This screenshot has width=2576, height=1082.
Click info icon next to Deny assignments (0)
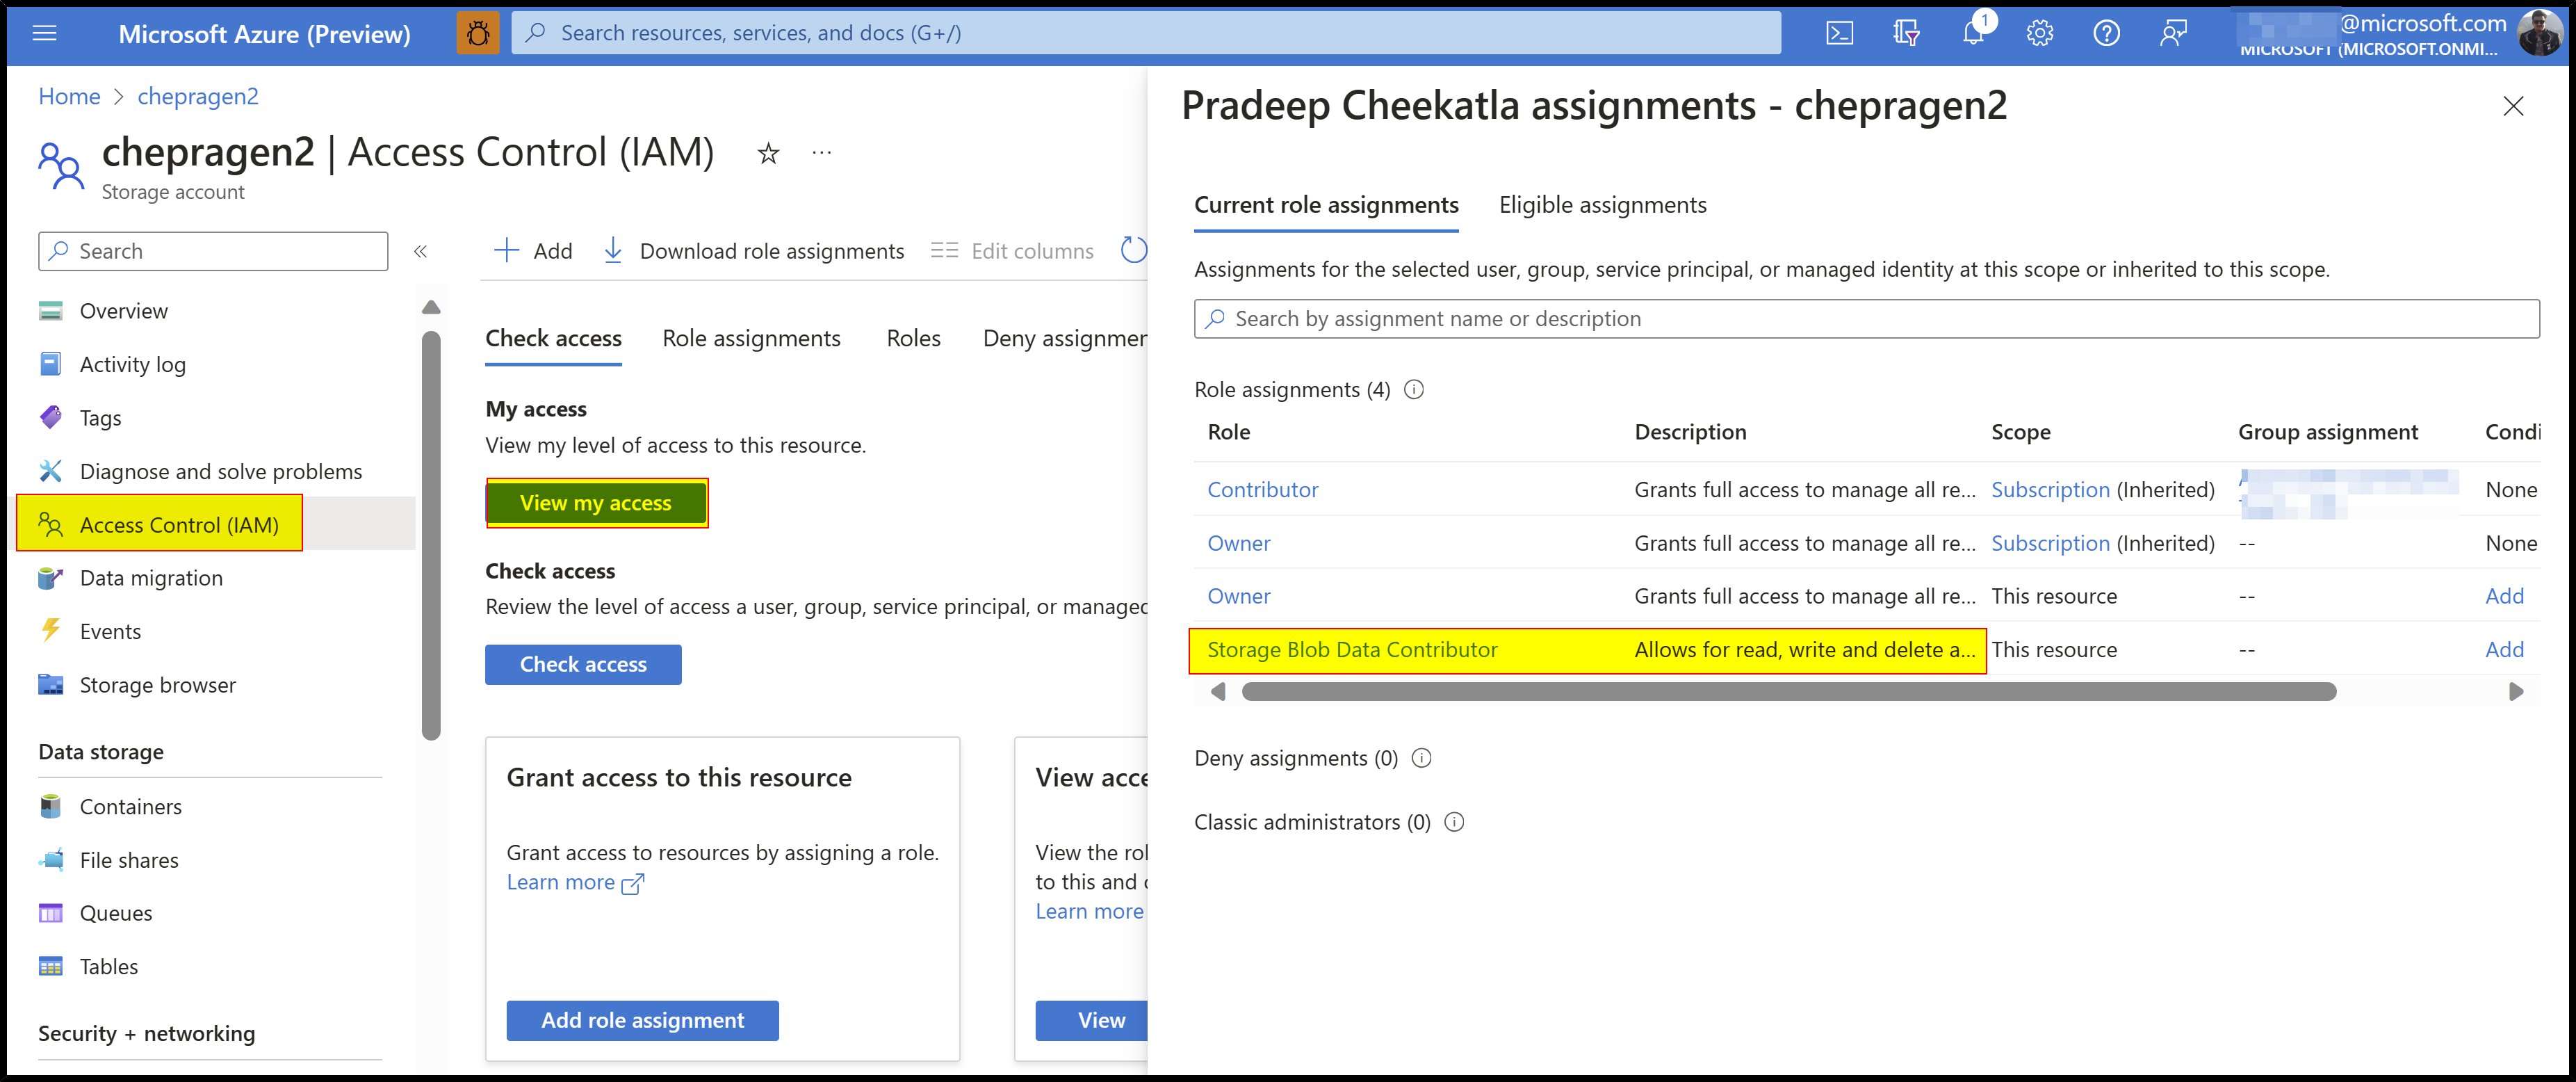(1421, 758)
